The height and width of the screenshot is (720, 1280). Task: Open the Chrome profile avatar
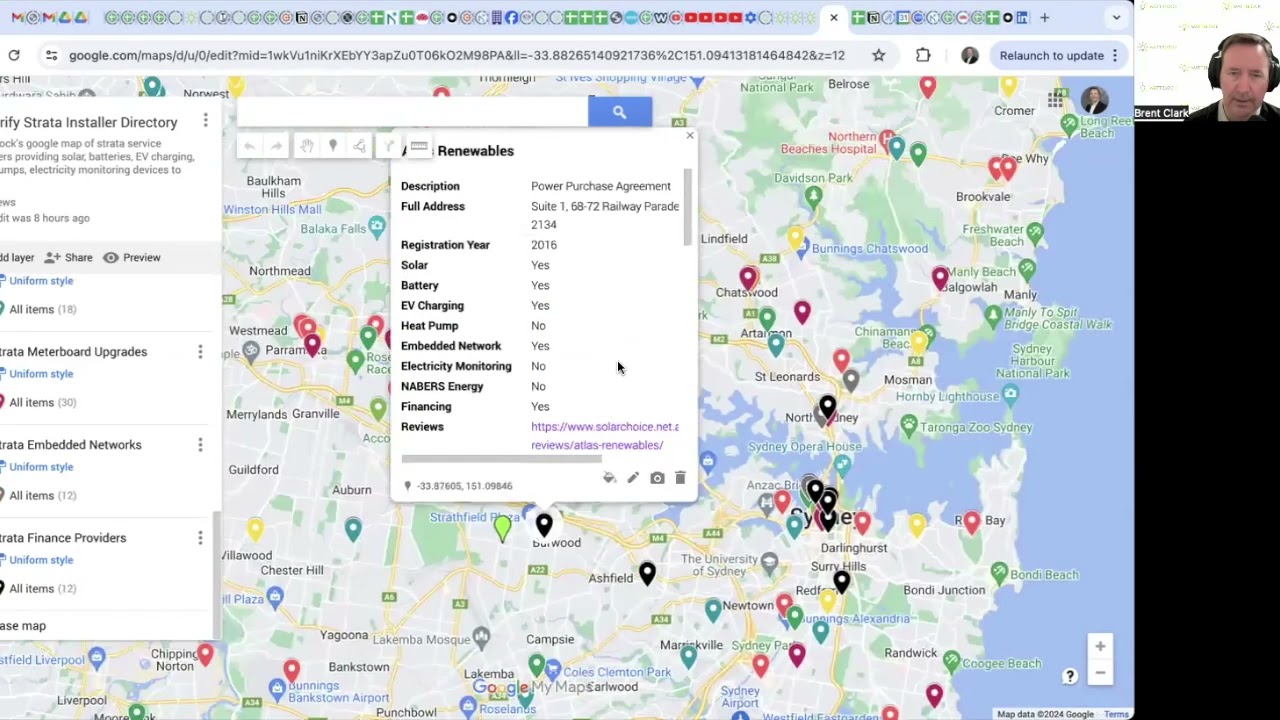[969, 55]
